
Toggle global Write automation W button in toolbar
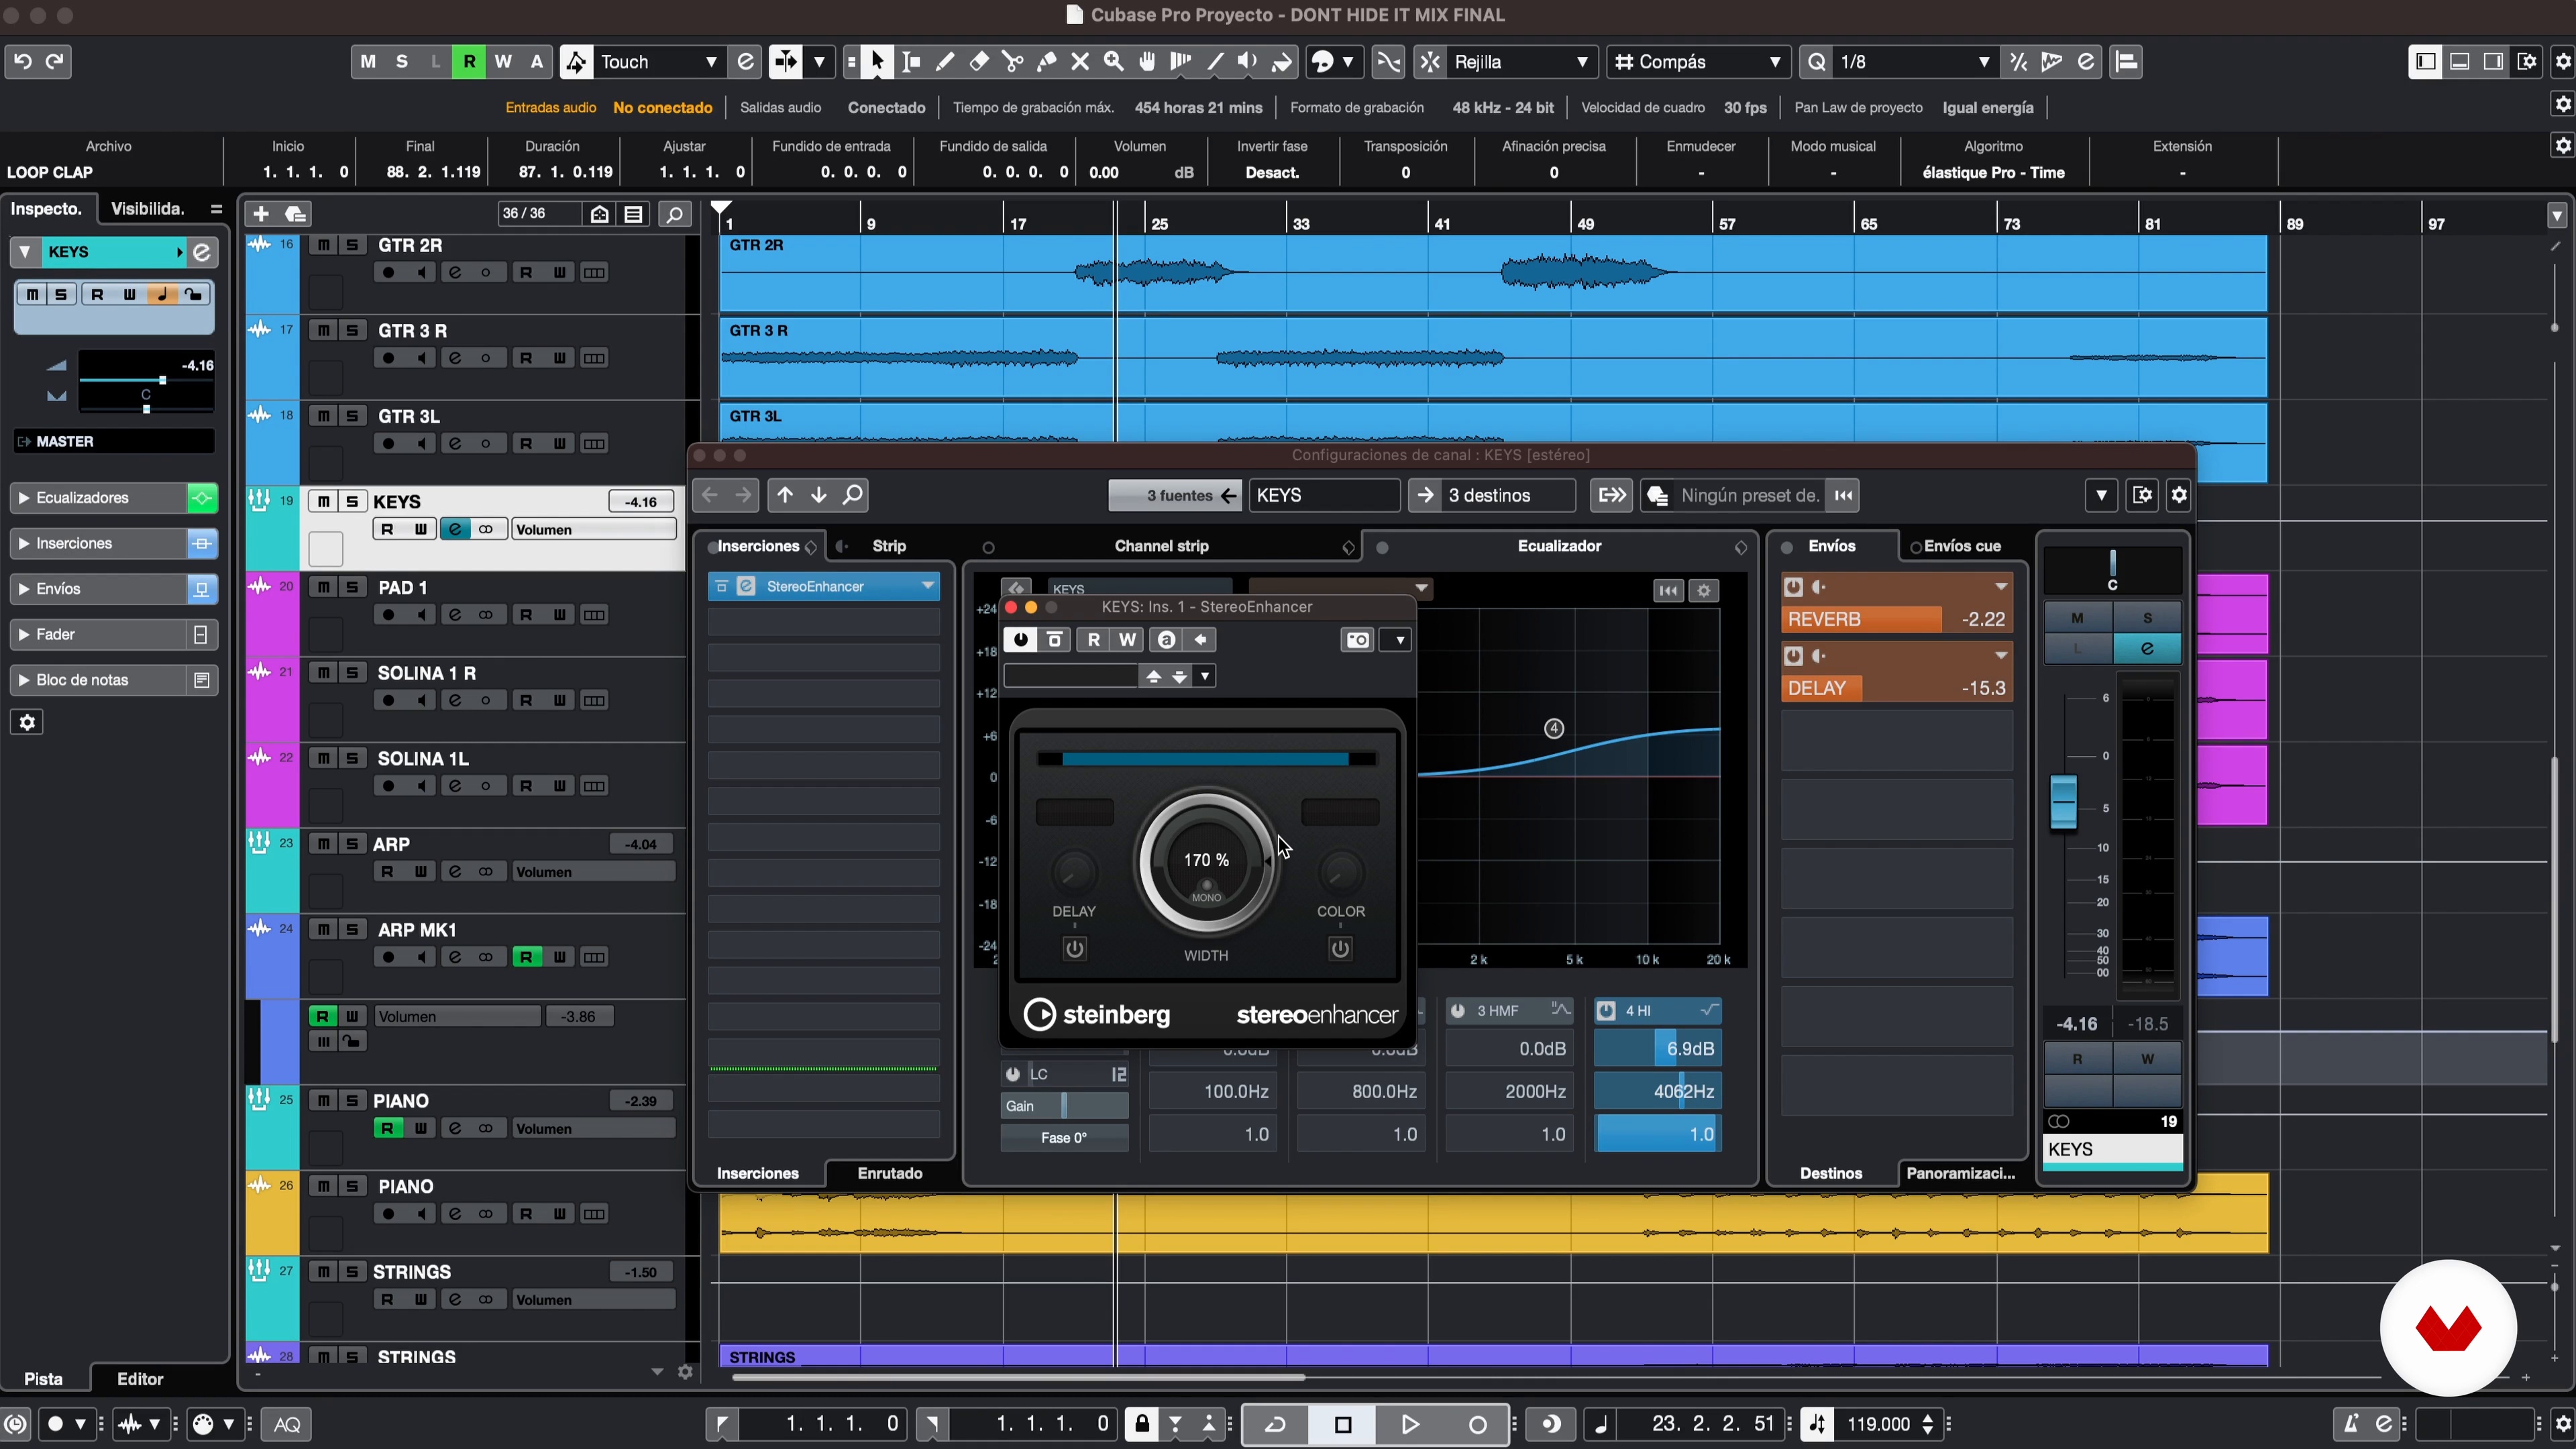point(503,61)
